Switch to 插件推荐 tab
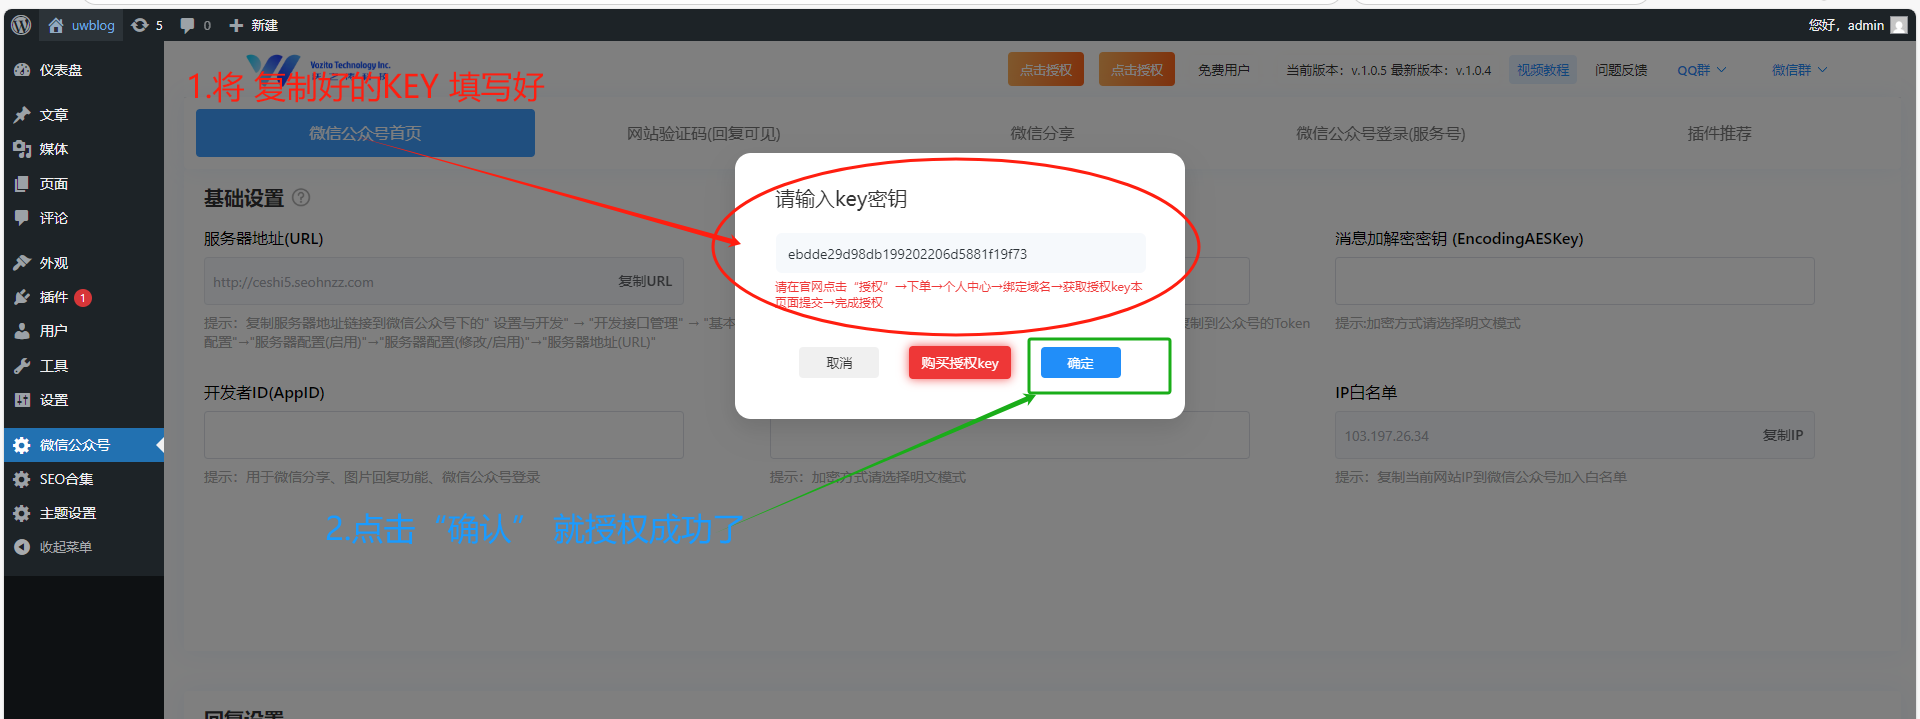The height and width of the screenshot is (719, 1920). pyautogui.click(x=1719, y=133)
